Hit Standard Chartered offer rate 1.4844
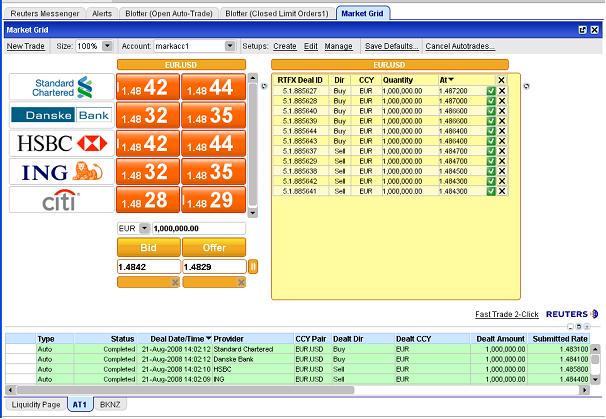This screenshot has height=419, width=606. [x=214, y=87]
